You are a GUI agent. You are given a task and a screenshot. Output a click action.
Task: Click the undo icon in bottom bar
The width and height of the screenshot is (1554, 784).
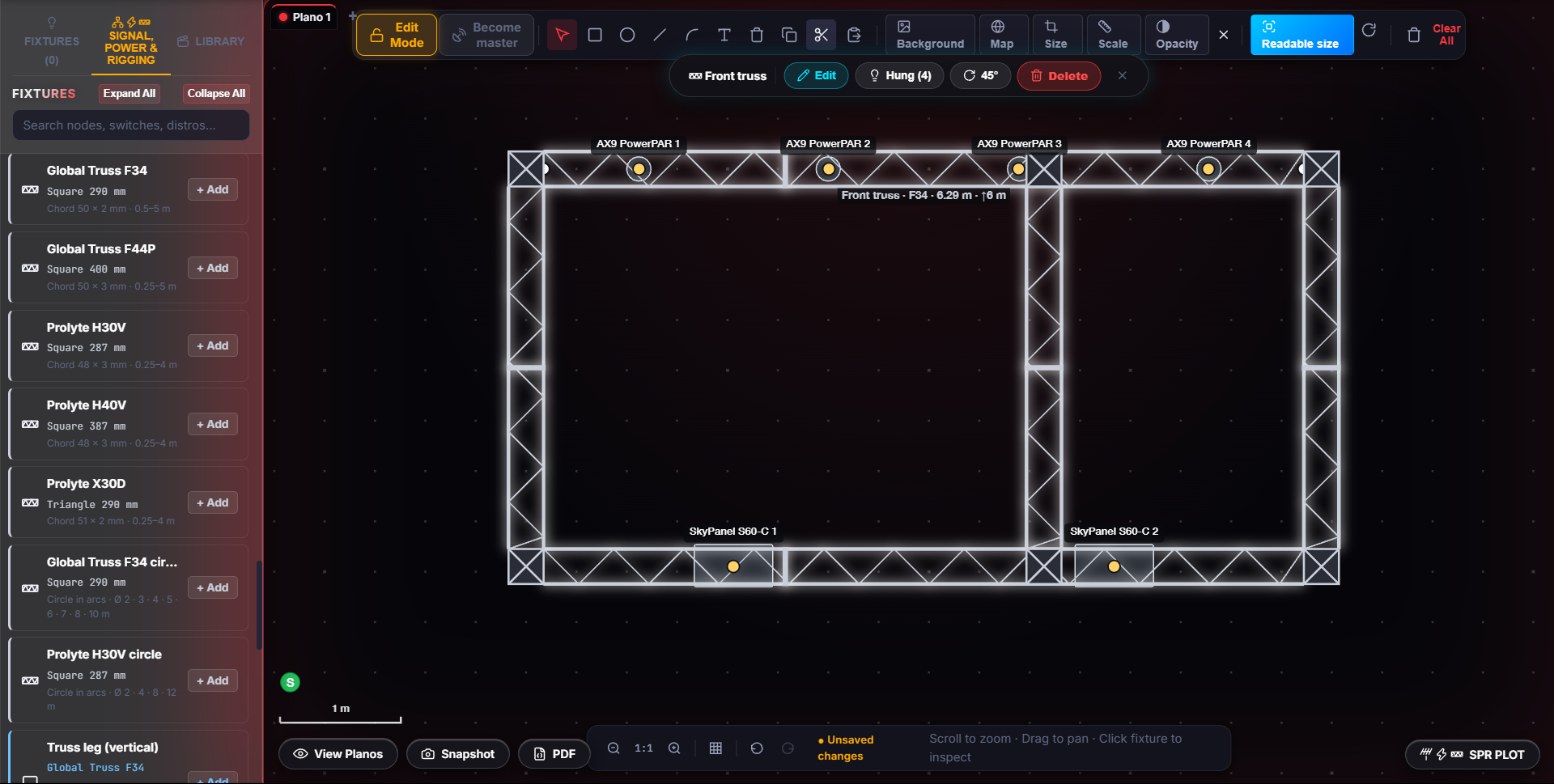click(x=757, y=748)
